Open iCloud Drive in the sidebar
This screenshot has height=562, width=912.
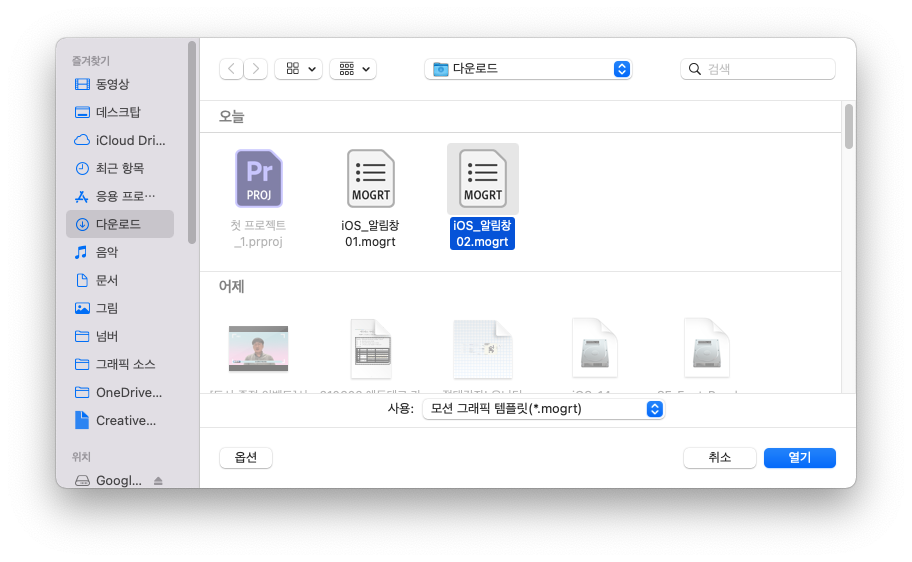(120, 140)
